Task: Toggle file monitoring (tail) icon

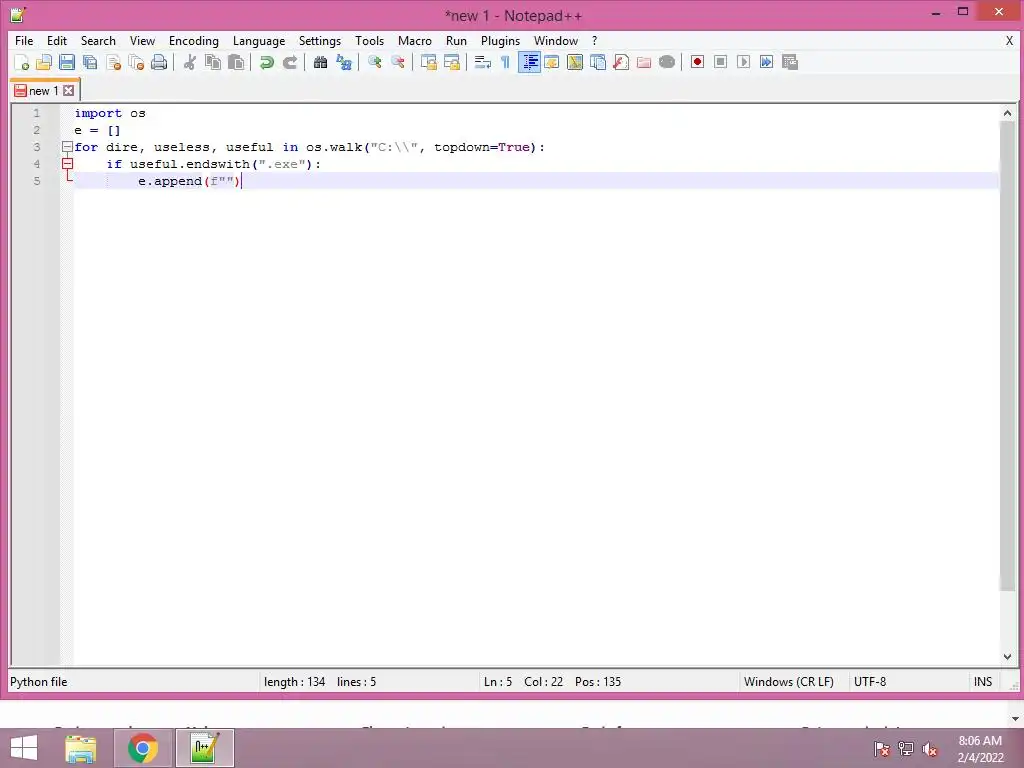Action: [x=667, y=62]
